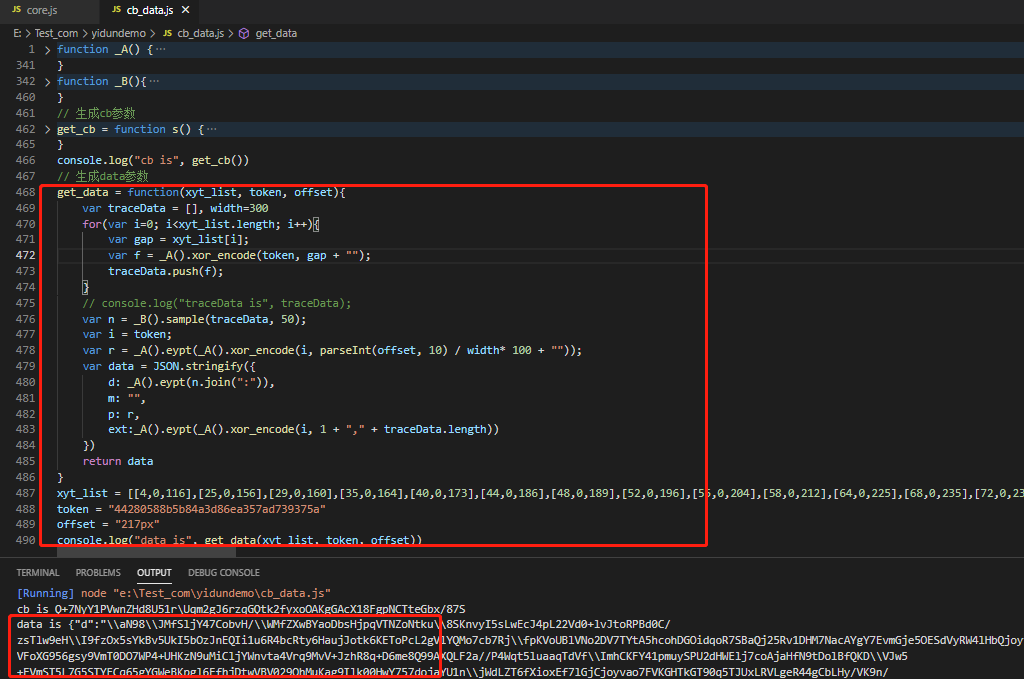The width and height of the screenshot is (1024, 679).
Task: Click the ext: property line 483
Action: click(x=304, y=429)
